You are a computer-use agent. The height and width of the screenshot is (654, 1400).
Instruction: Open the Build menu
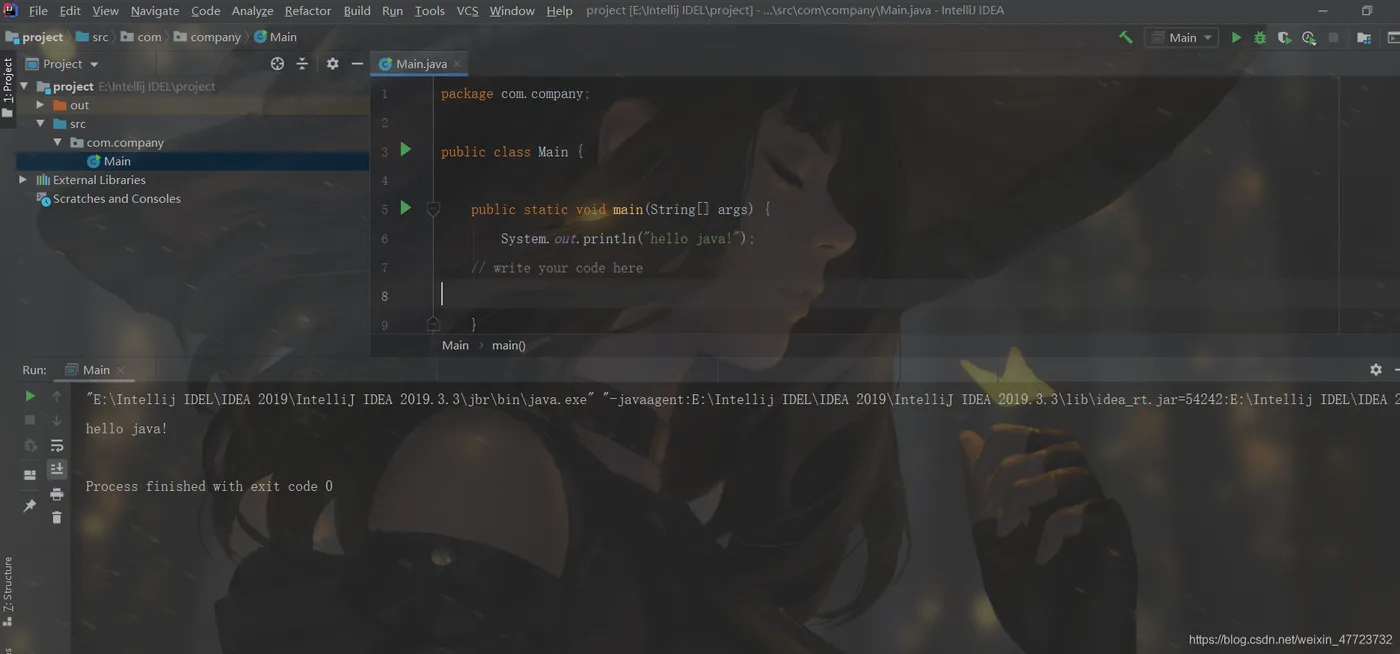(357, 10)
